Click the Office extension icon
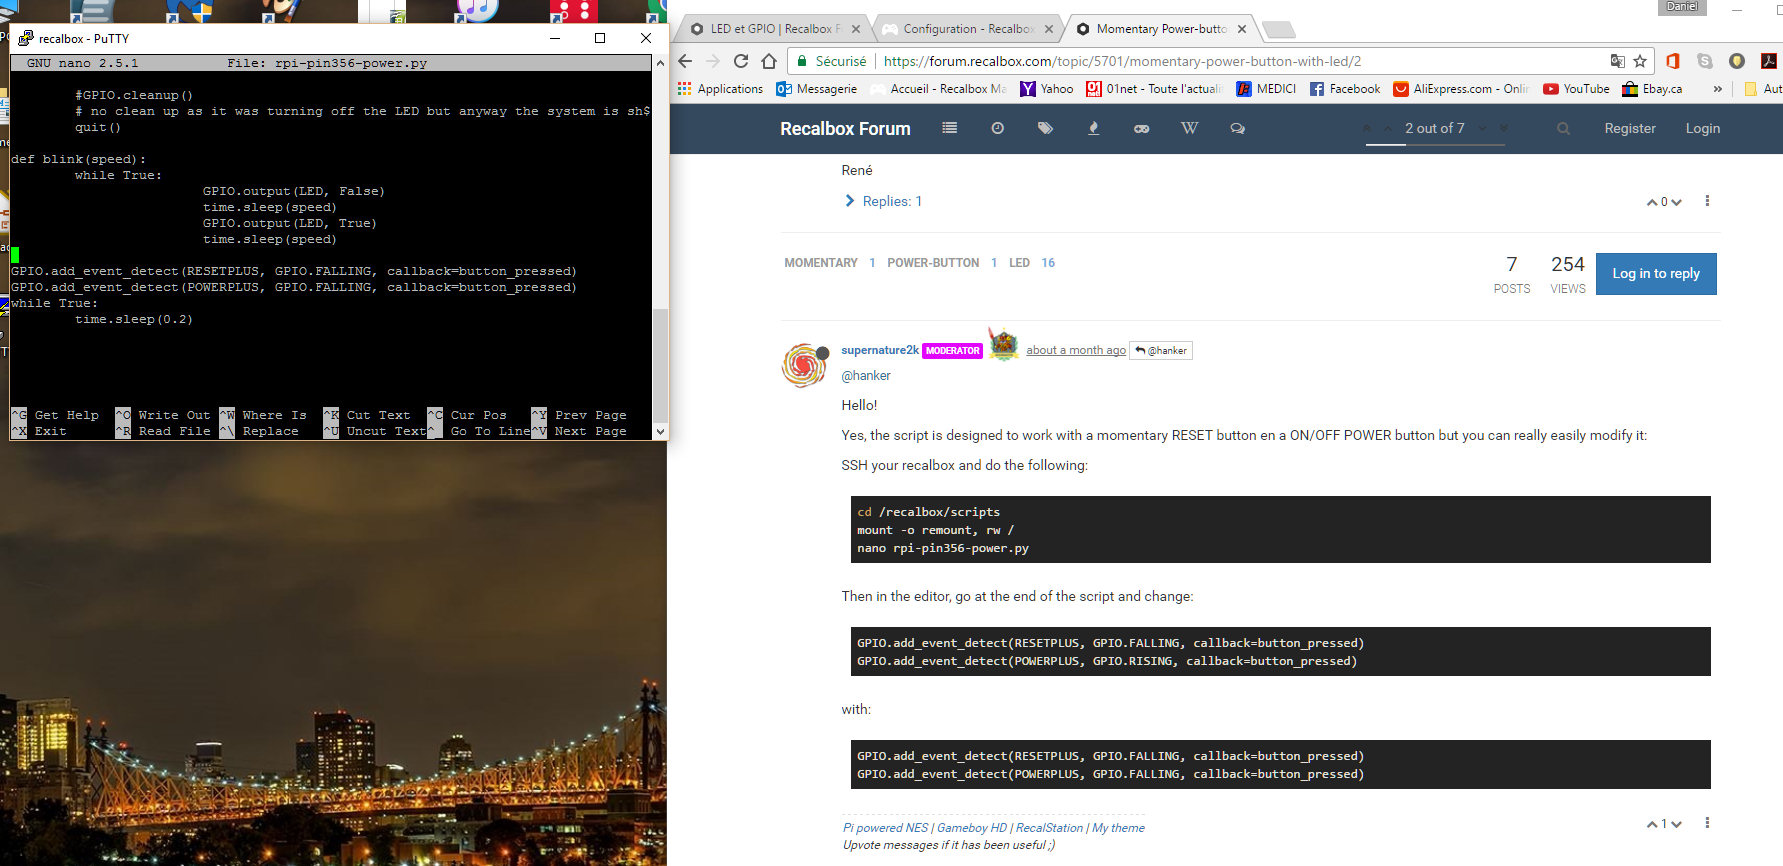Image resolution: width=1783 pixels, height=866 pixels. 1672,61
